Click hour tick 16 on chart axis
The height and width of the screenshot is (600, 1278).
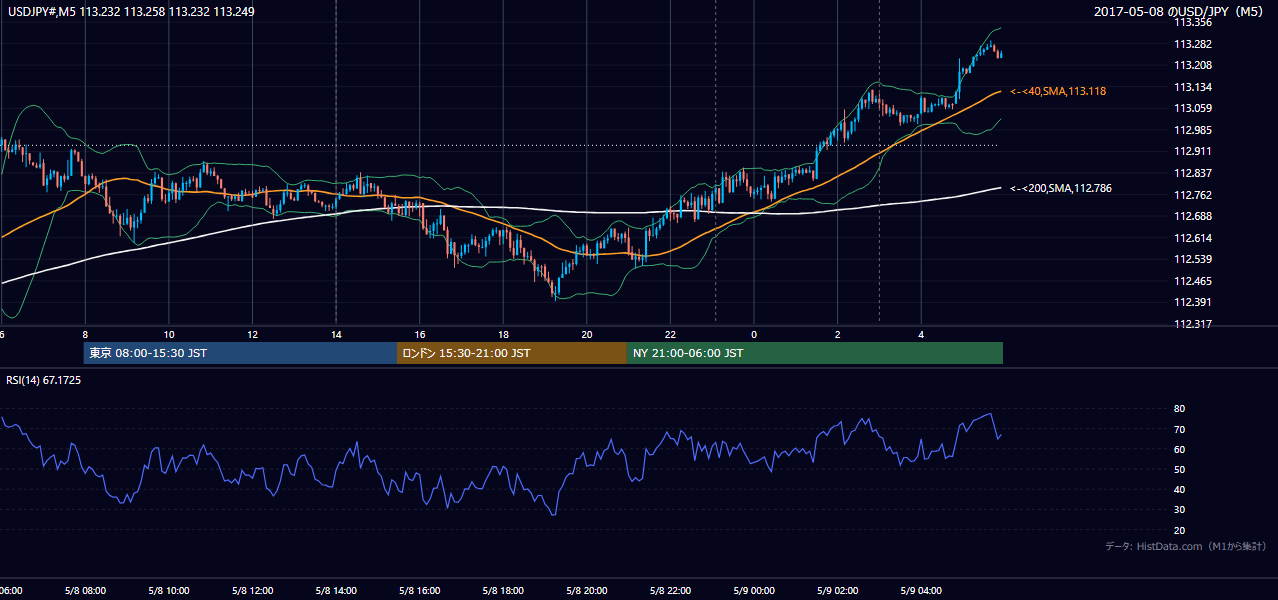[420, 334]
